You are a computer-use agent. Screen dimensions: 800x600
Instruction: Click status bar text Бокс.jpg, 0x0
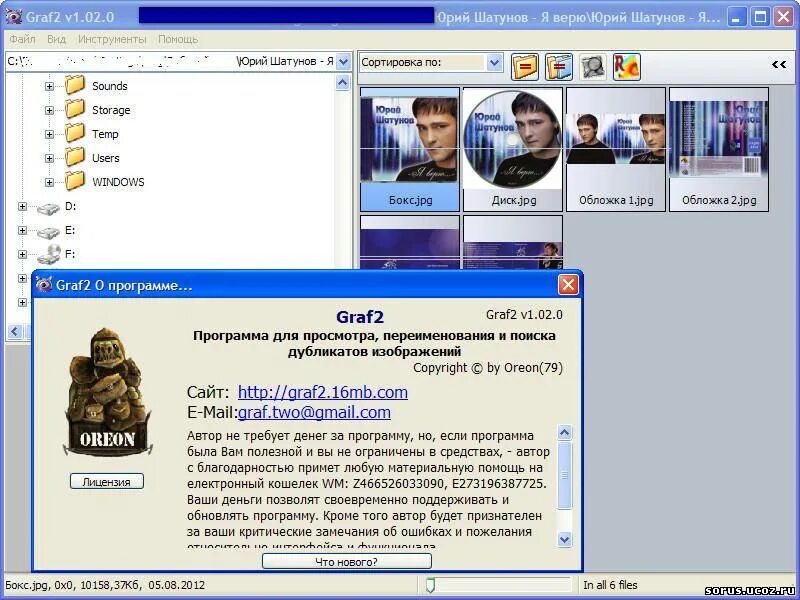point(39,585)
